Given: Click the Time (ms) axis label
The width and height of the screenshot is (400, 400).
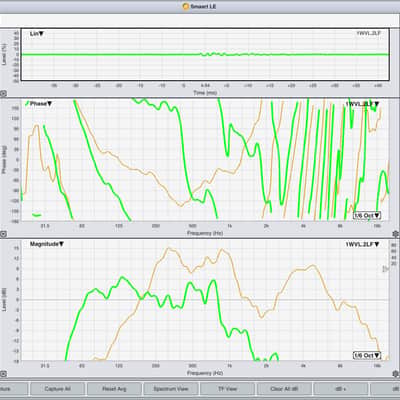Looking at the screenshot, I should click(x=205, y=93).
